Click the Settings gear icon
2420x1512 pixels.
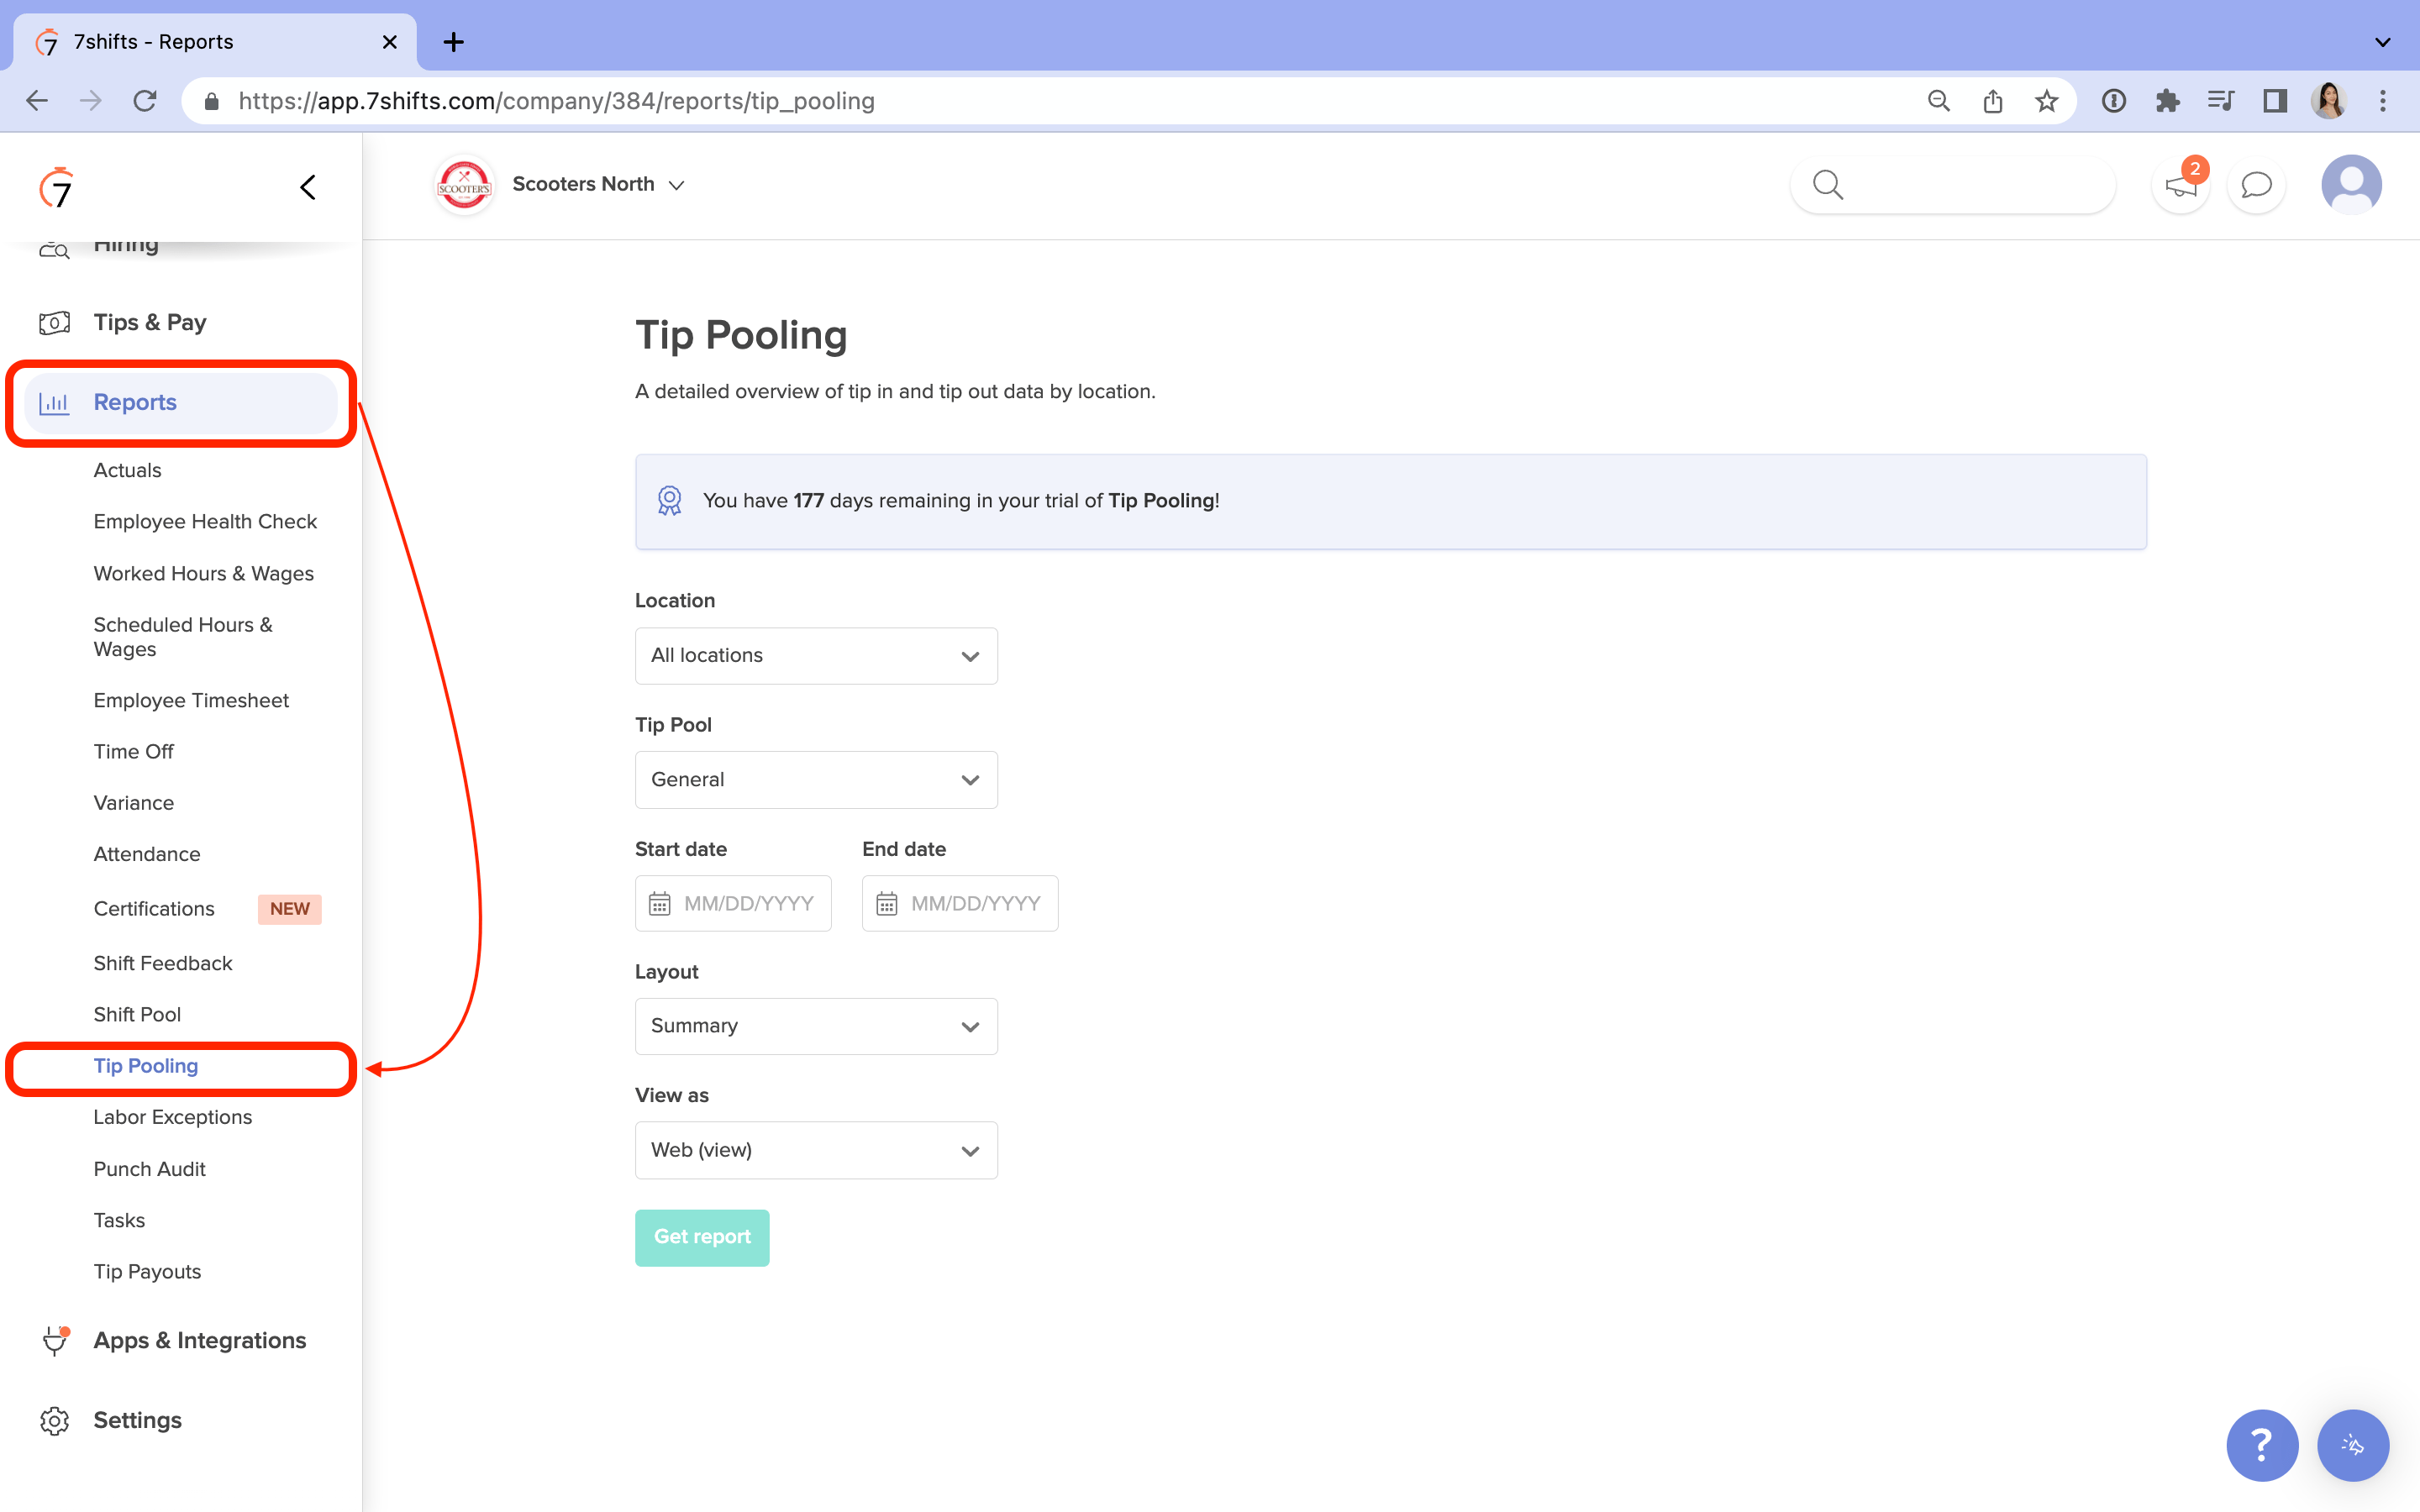click(x=54, y=1420)
